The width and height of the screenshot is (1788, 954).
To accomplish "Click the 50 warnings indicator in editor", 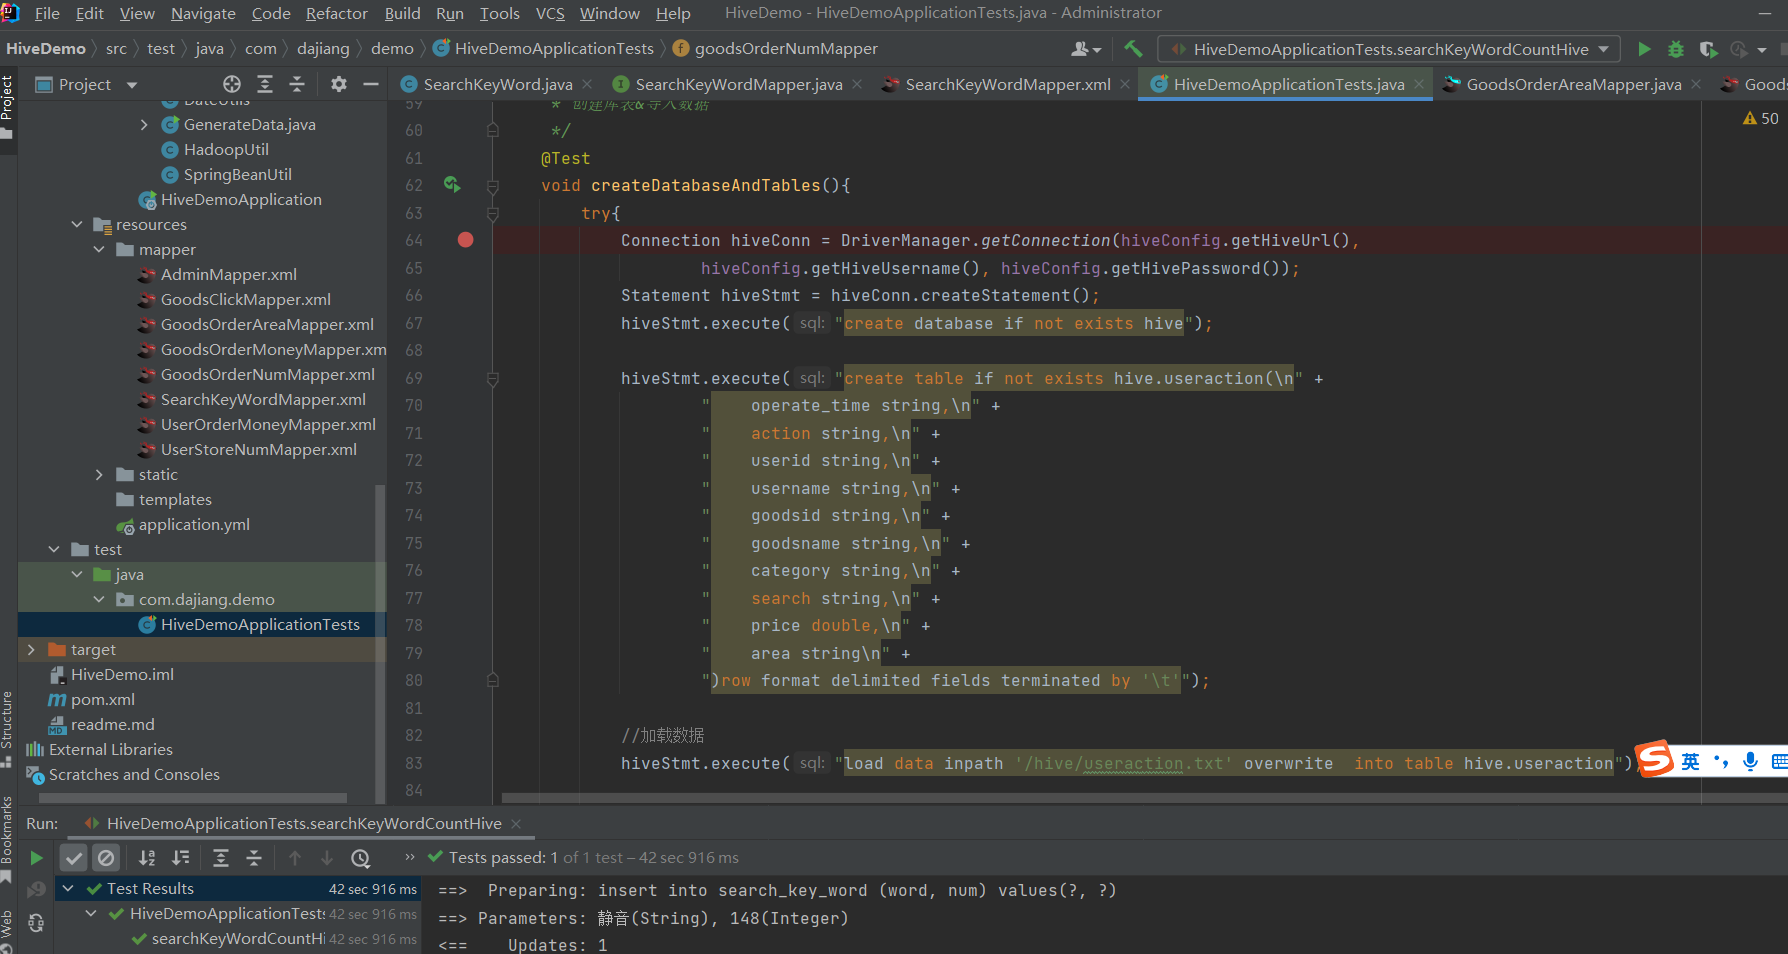I will (1760, 118).
